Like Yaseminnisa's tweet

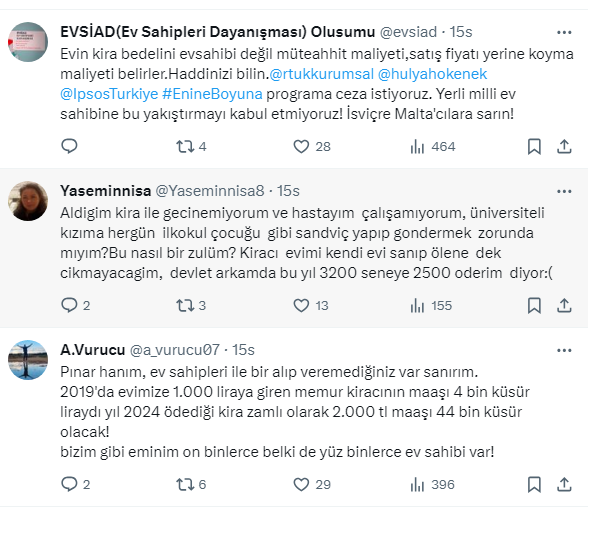(301, 306)
